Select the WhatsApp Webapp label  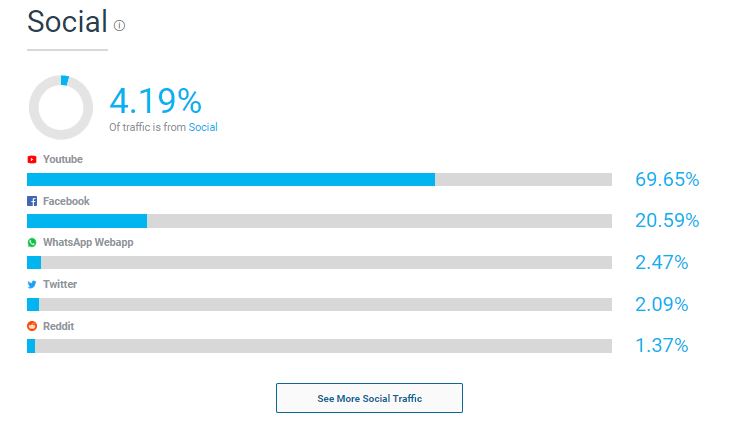[x=88, y=243]
